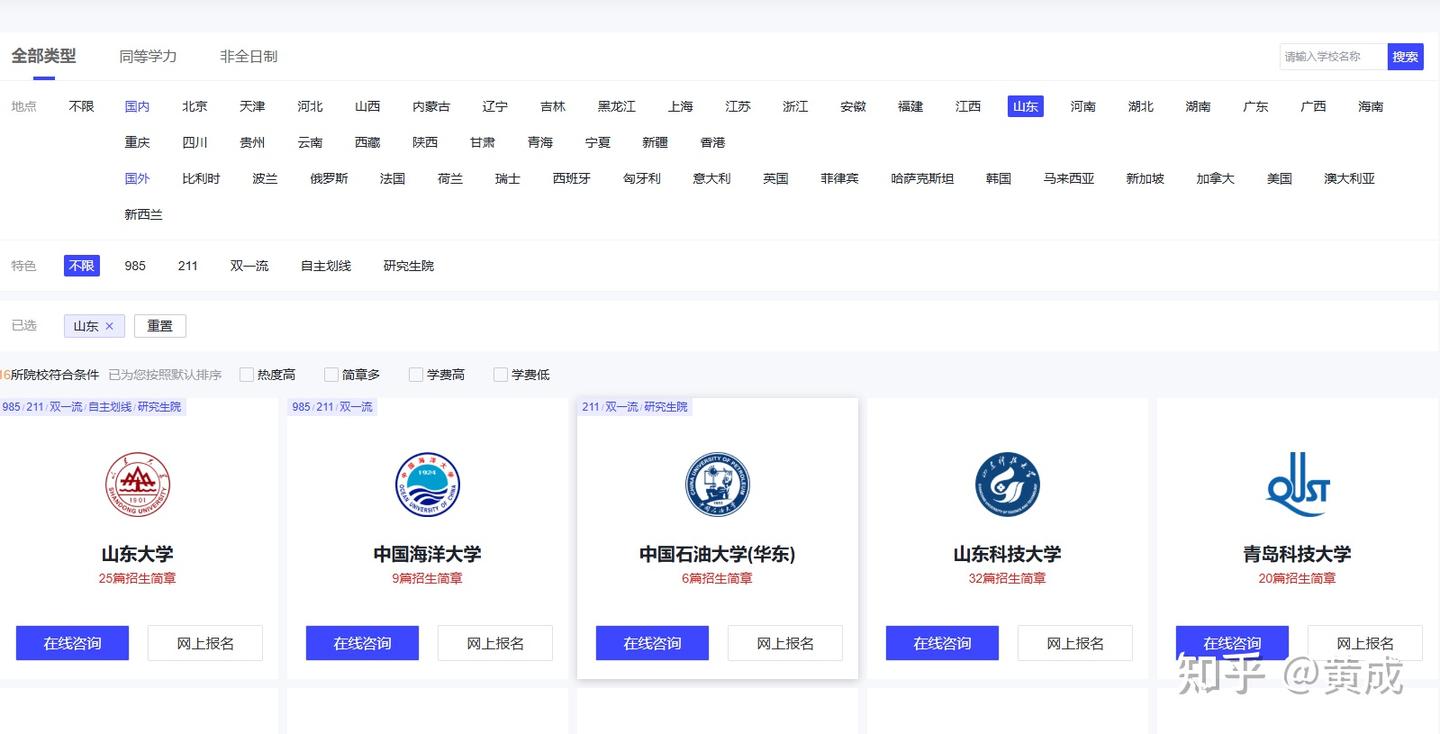Open the 山东大学 school name
Image resolution: width=1440 pixels, height=734 pixels.
coord(137,554)
